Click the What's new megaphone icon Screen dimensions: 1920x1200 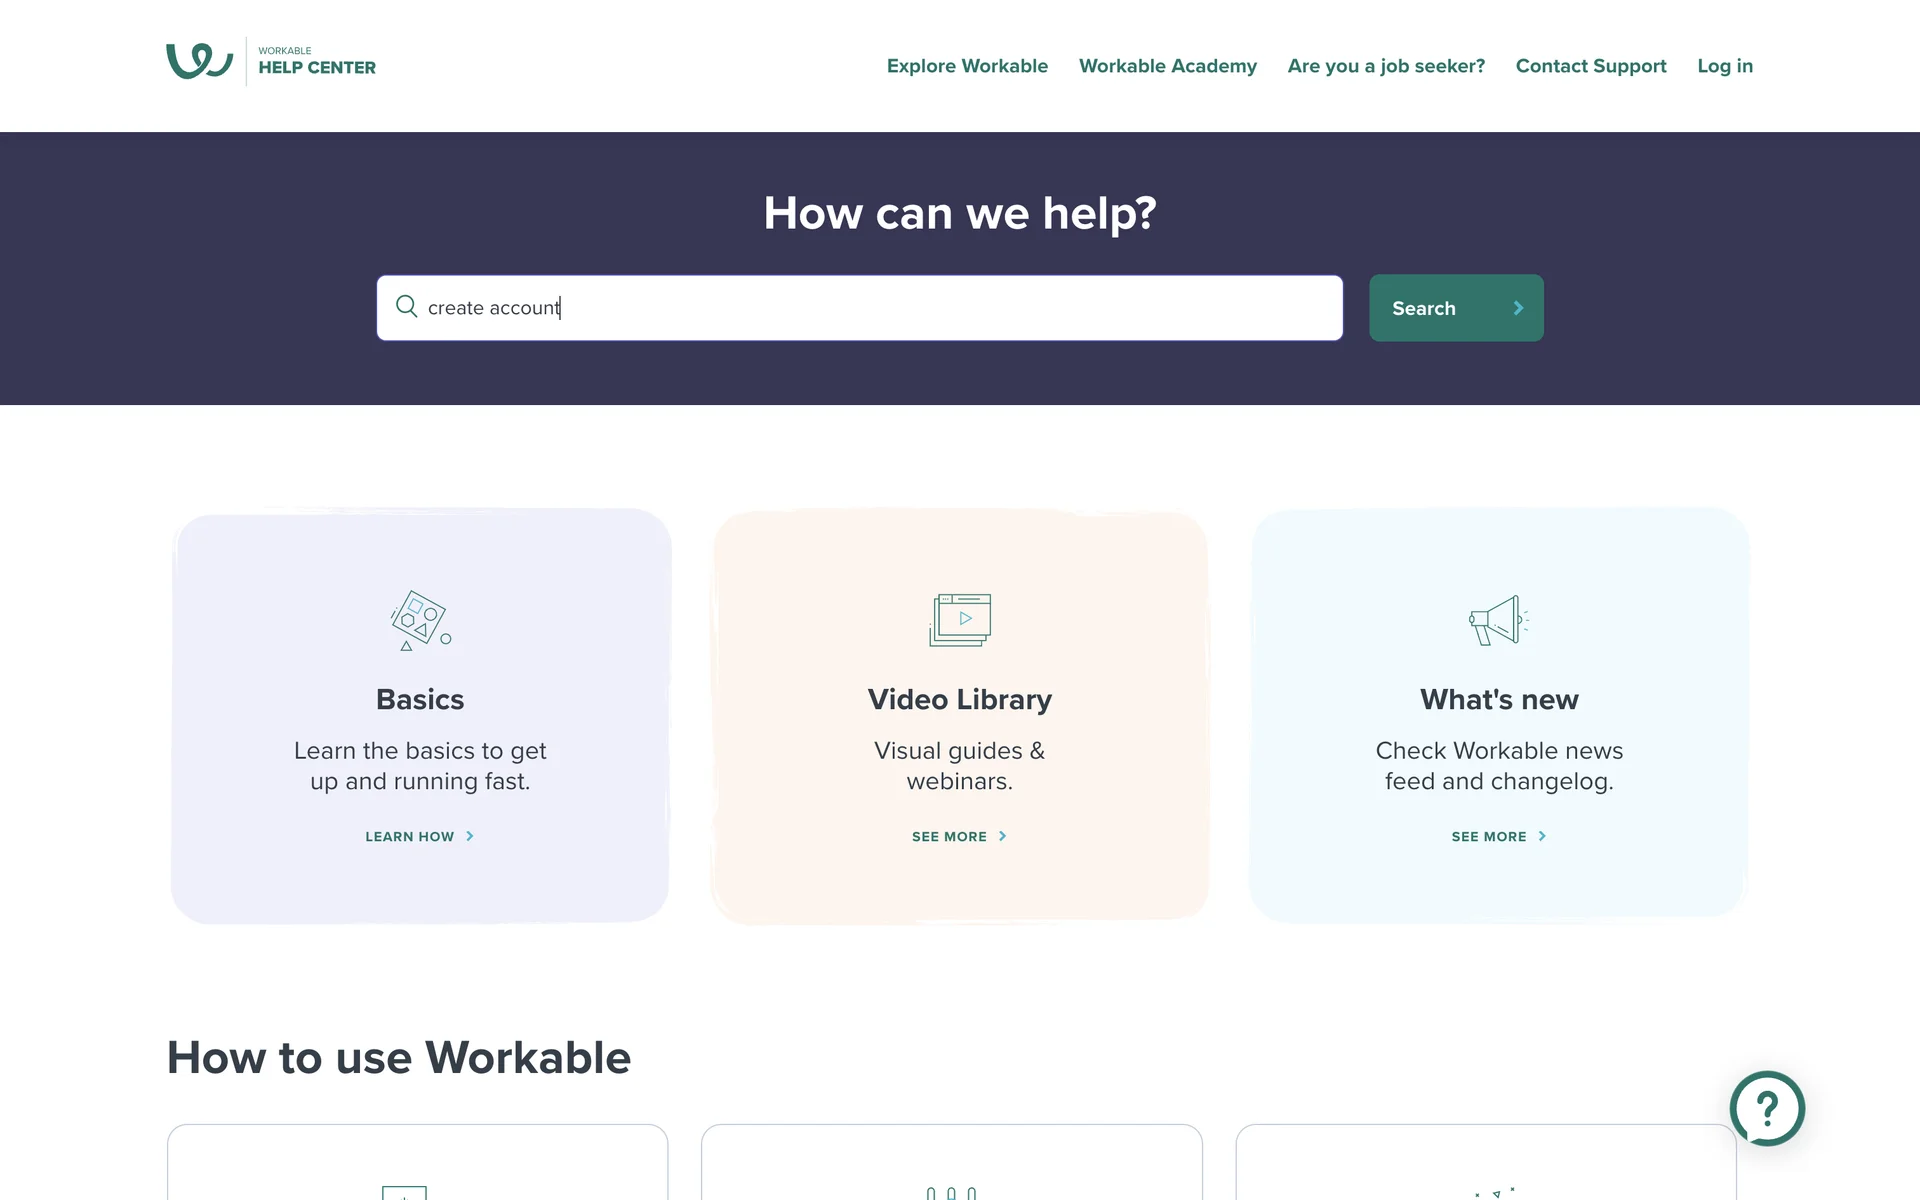coord(1498,620)
